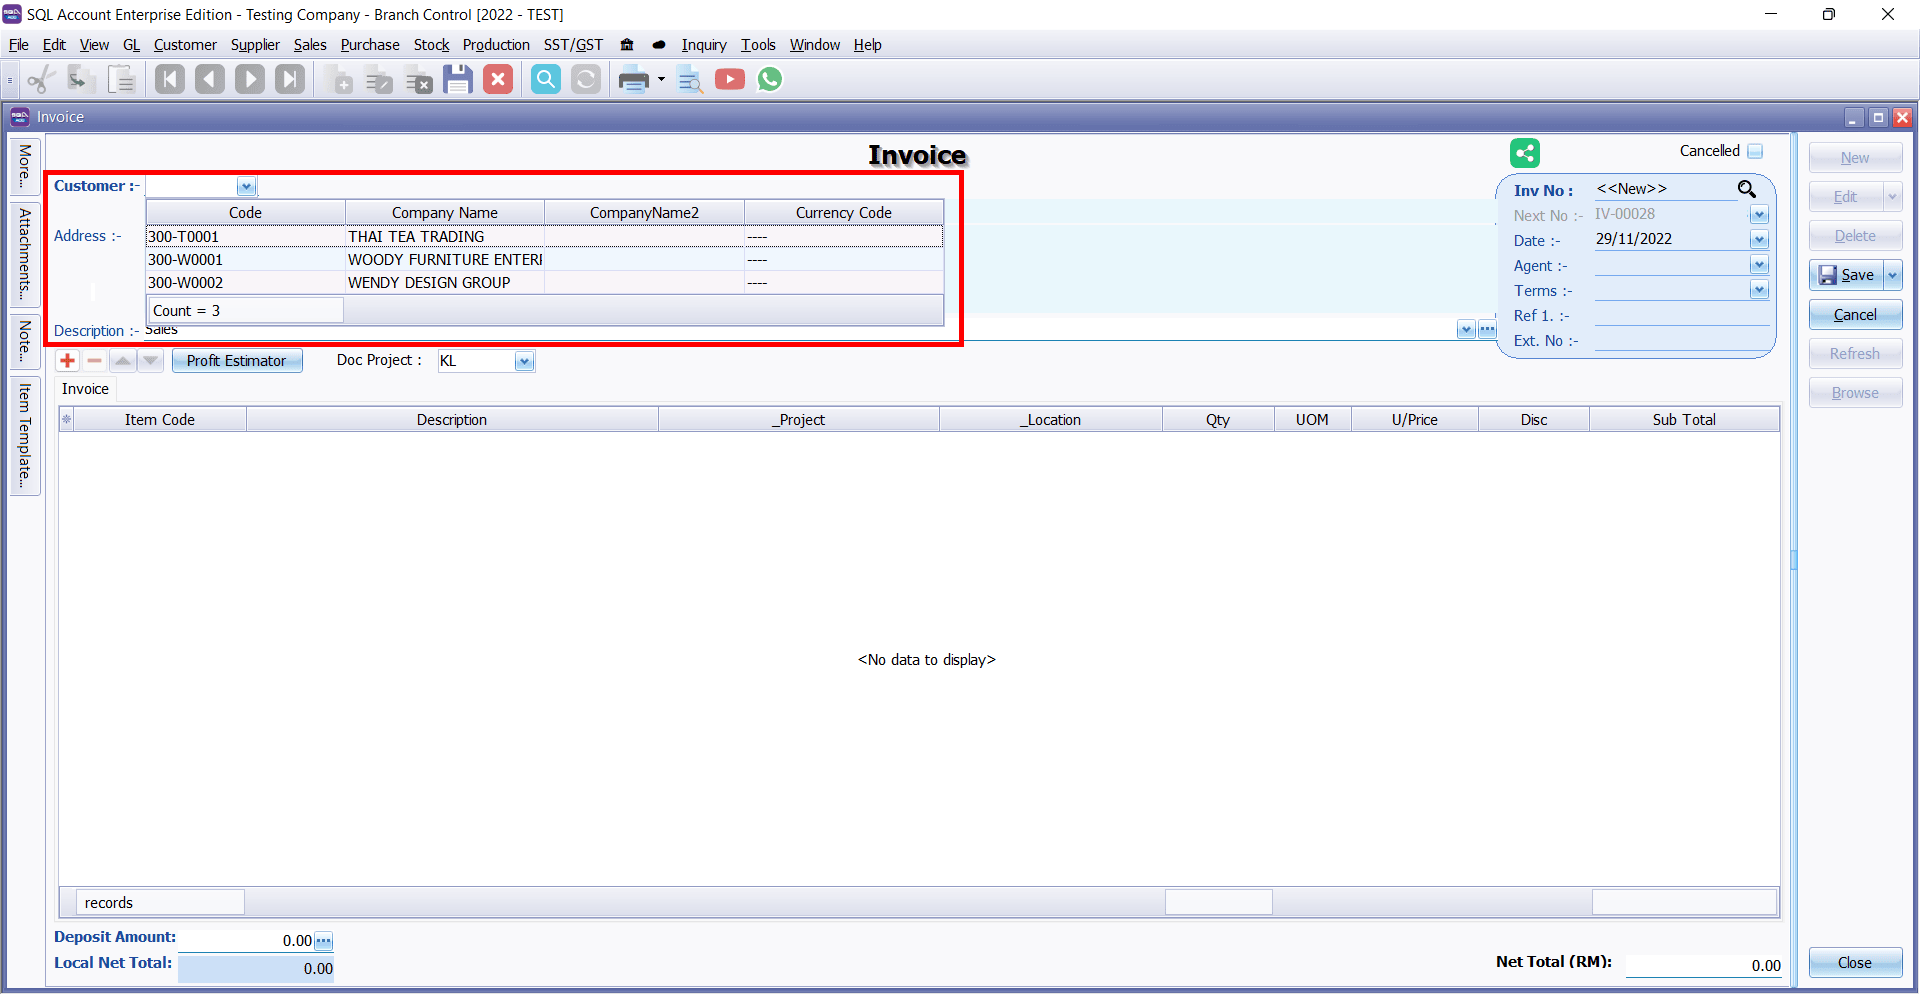This screenshot has width=1920, height=994.
Task: Expand the Next No dropdown
Action: pos(1759,215)
